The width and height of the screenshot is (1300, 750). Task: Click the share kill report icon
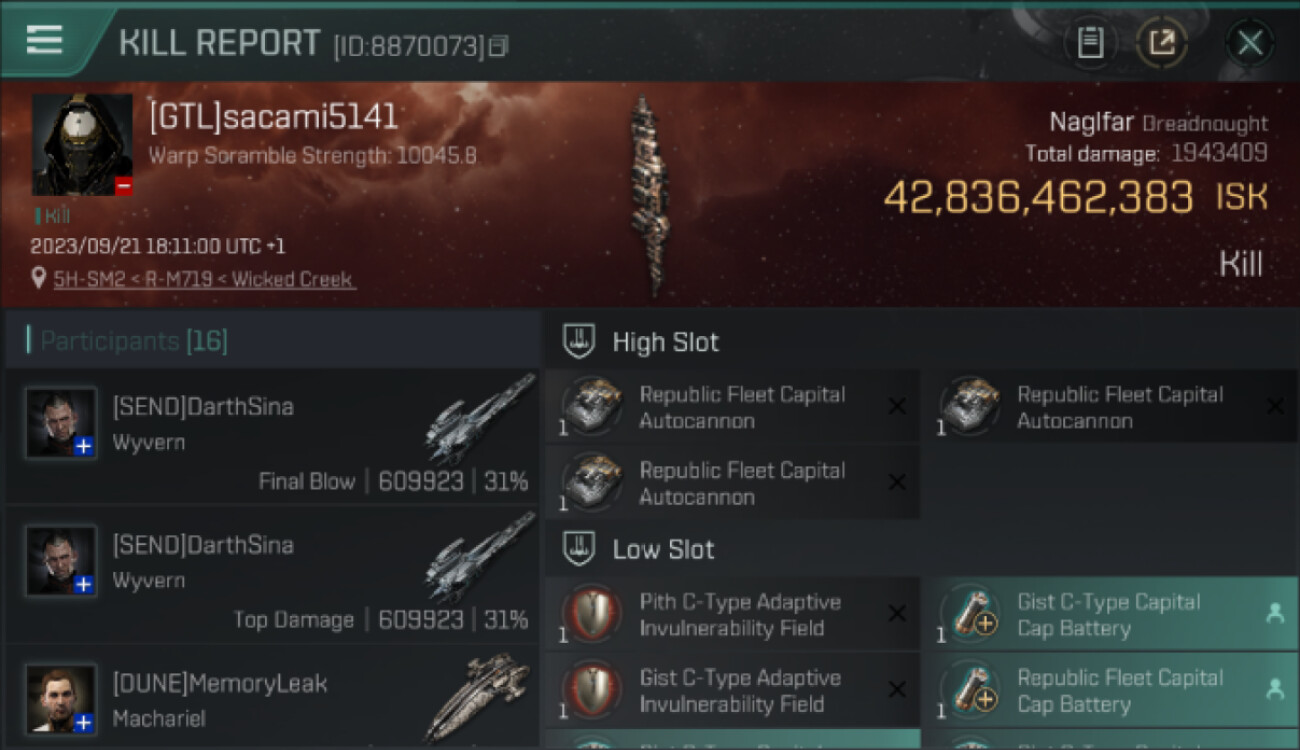point(1162,42)
